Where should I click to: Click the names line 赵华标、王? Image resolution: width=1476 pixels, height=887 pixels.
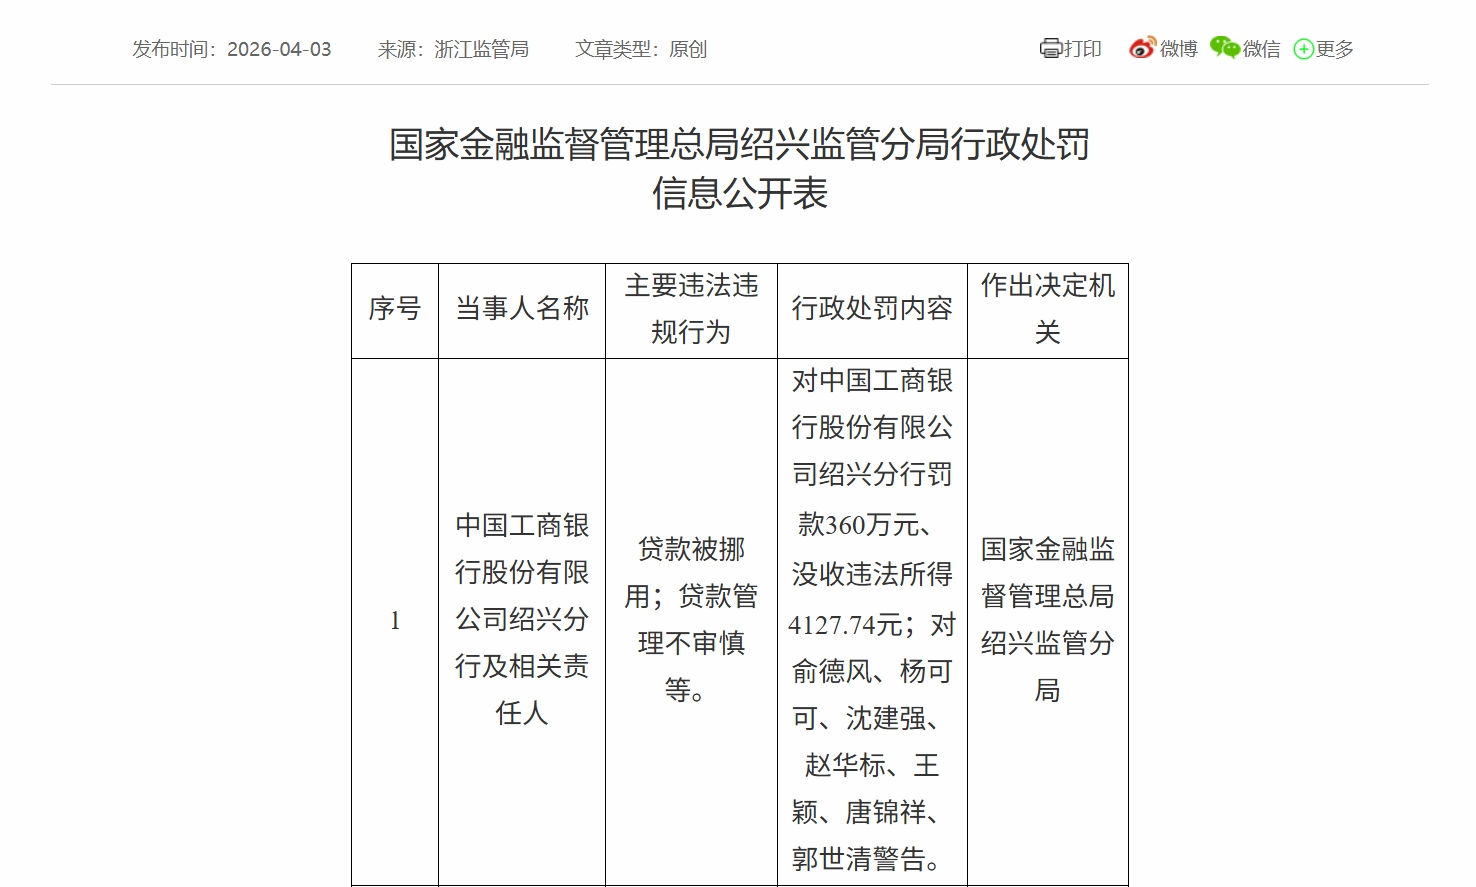point(872,765)
